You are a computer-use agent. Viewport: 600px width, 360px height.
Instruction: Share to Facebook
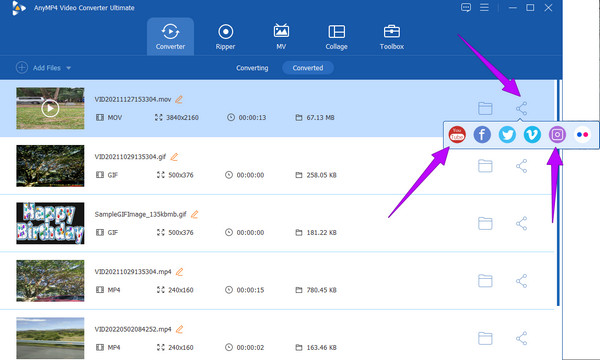pos(482,135)
